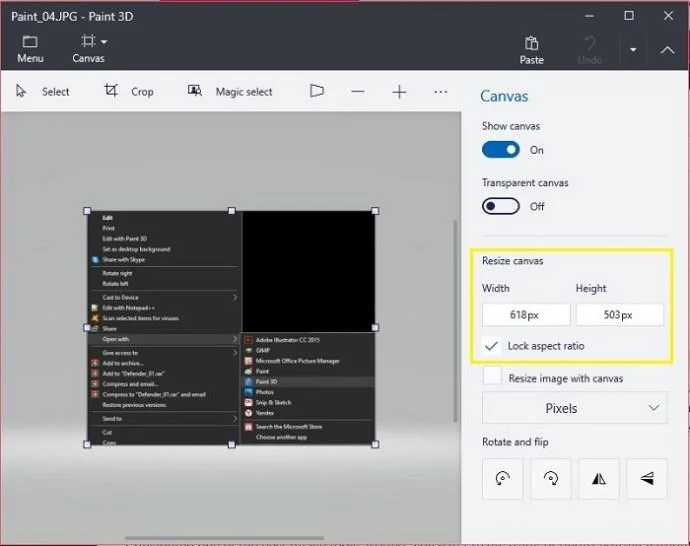The height and width of the screenshot is (546, 690).
Task: Rotate canvas left 90 degrees
Action: click(x=502, y=479)
